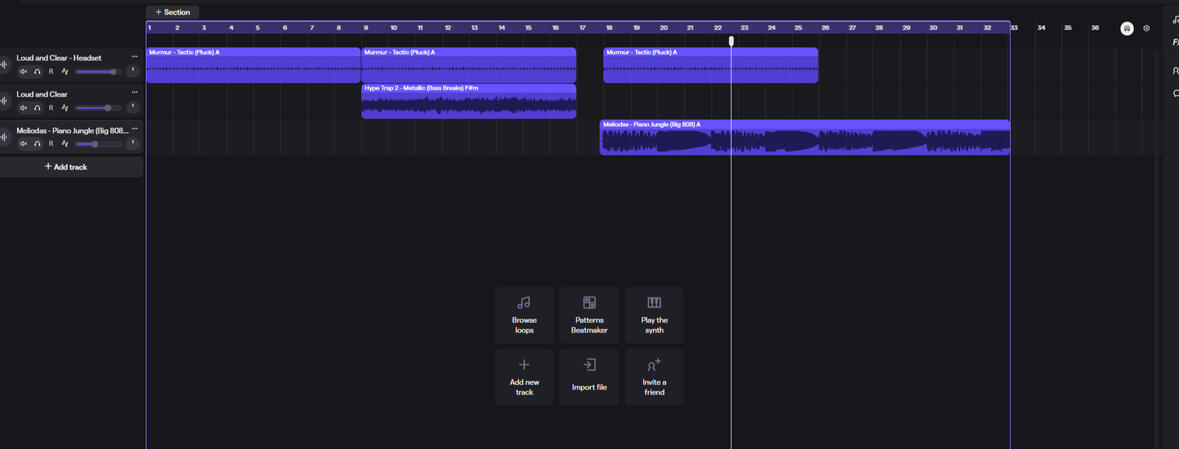This screenshot has width=1179, height=449.
Task: Open automation for Meliodas - Piano Jungle track
Action: pyautogui.click(x=65, y=144)
